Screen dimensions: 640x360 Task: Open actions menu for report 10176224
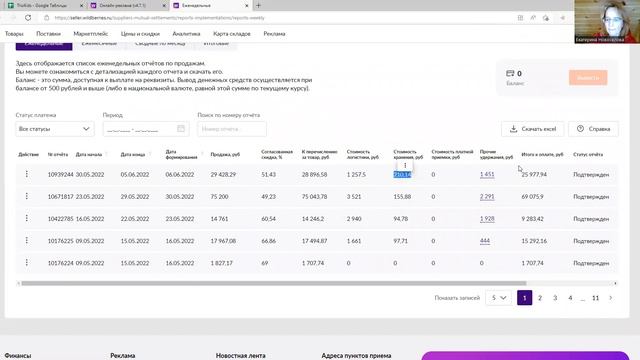pos(27,262)
